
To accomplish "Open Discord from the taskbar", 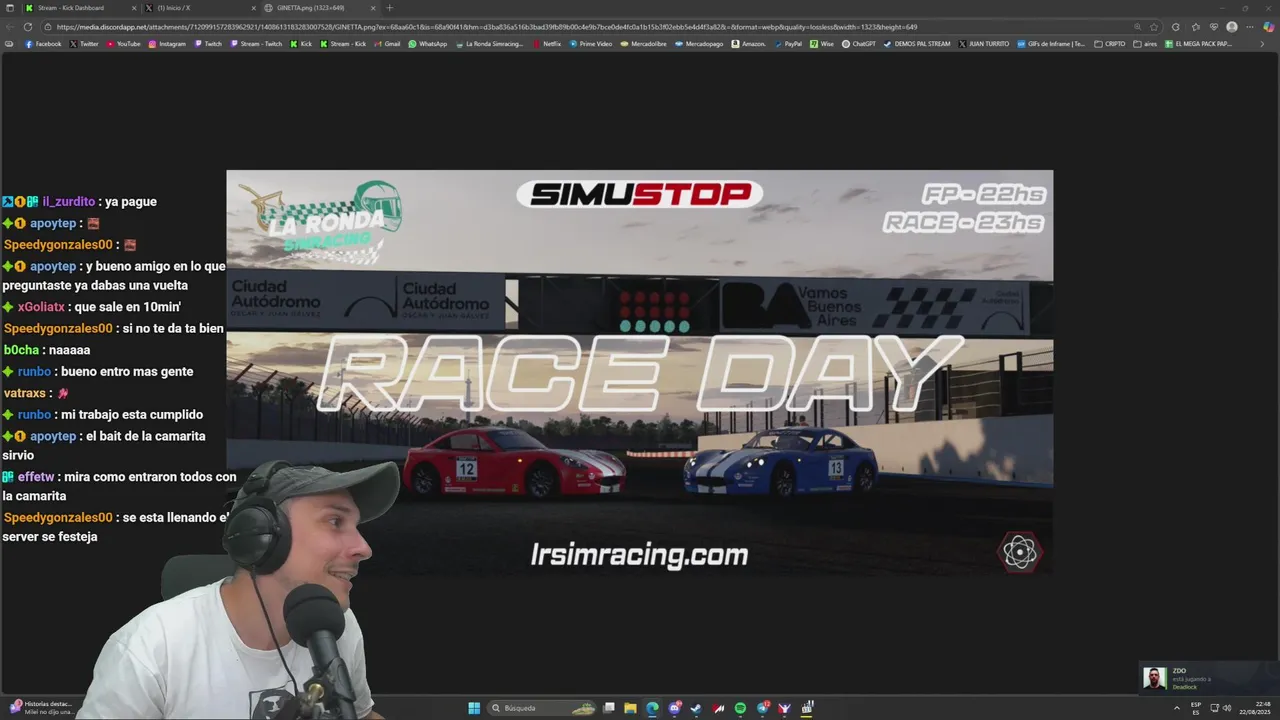I will pyautogui.click(x=674, y=708).
